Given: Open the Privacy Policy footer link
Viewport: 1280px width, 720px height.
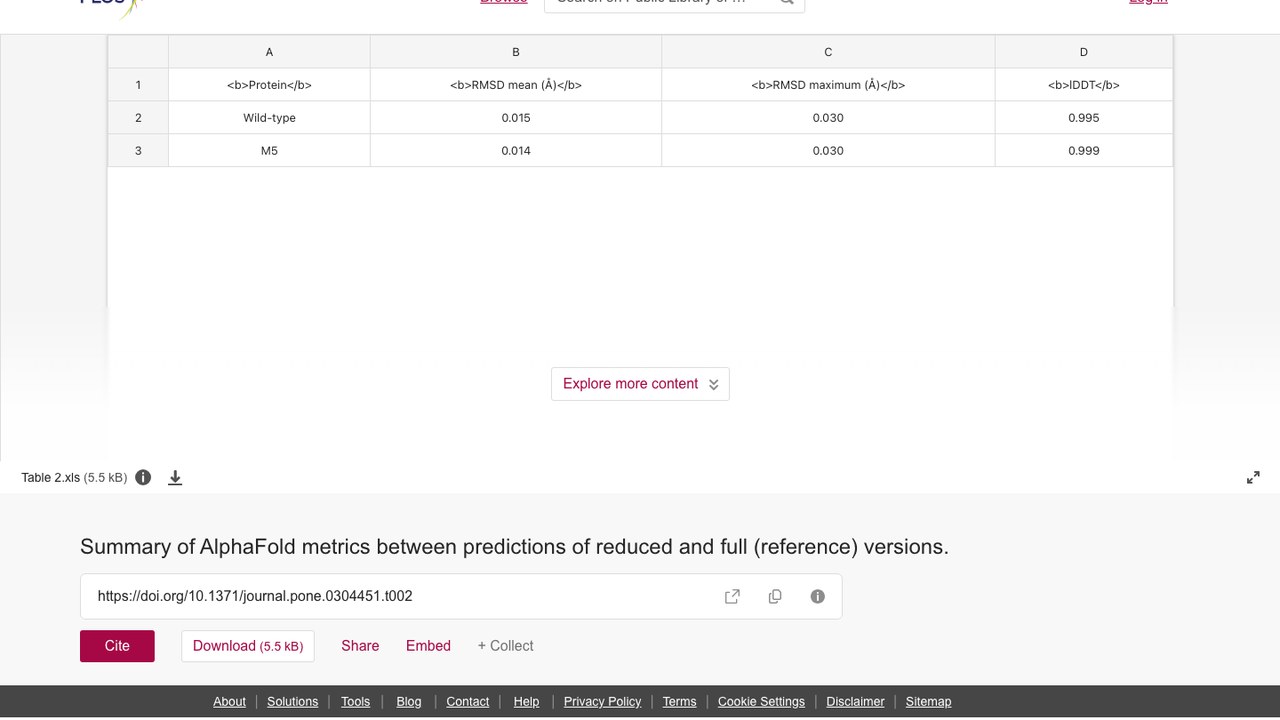Looking at the screenshot, I should pos(602,702).
